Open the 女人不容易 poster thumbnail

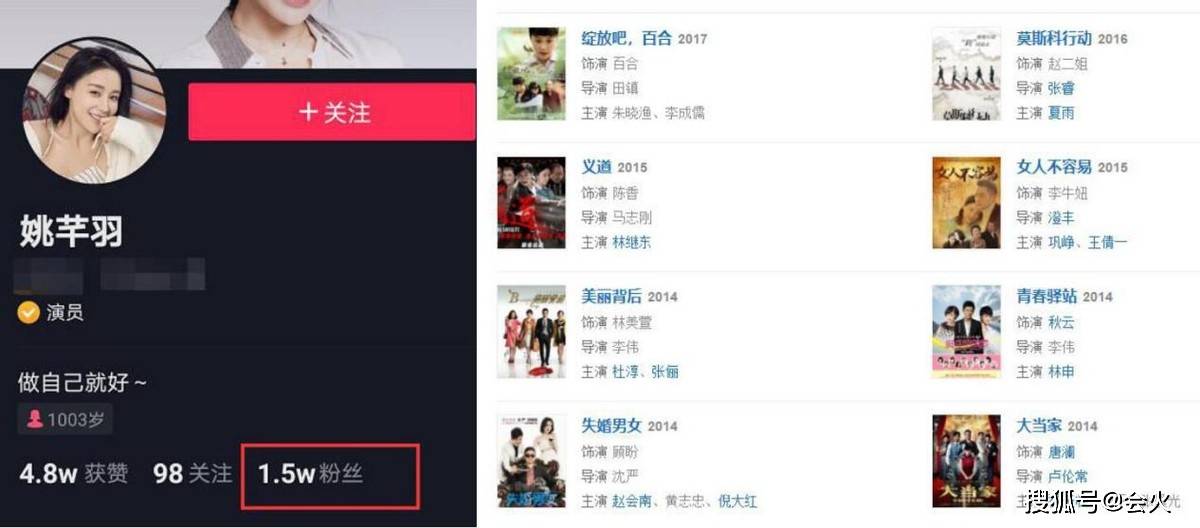(x=966, y=203)
